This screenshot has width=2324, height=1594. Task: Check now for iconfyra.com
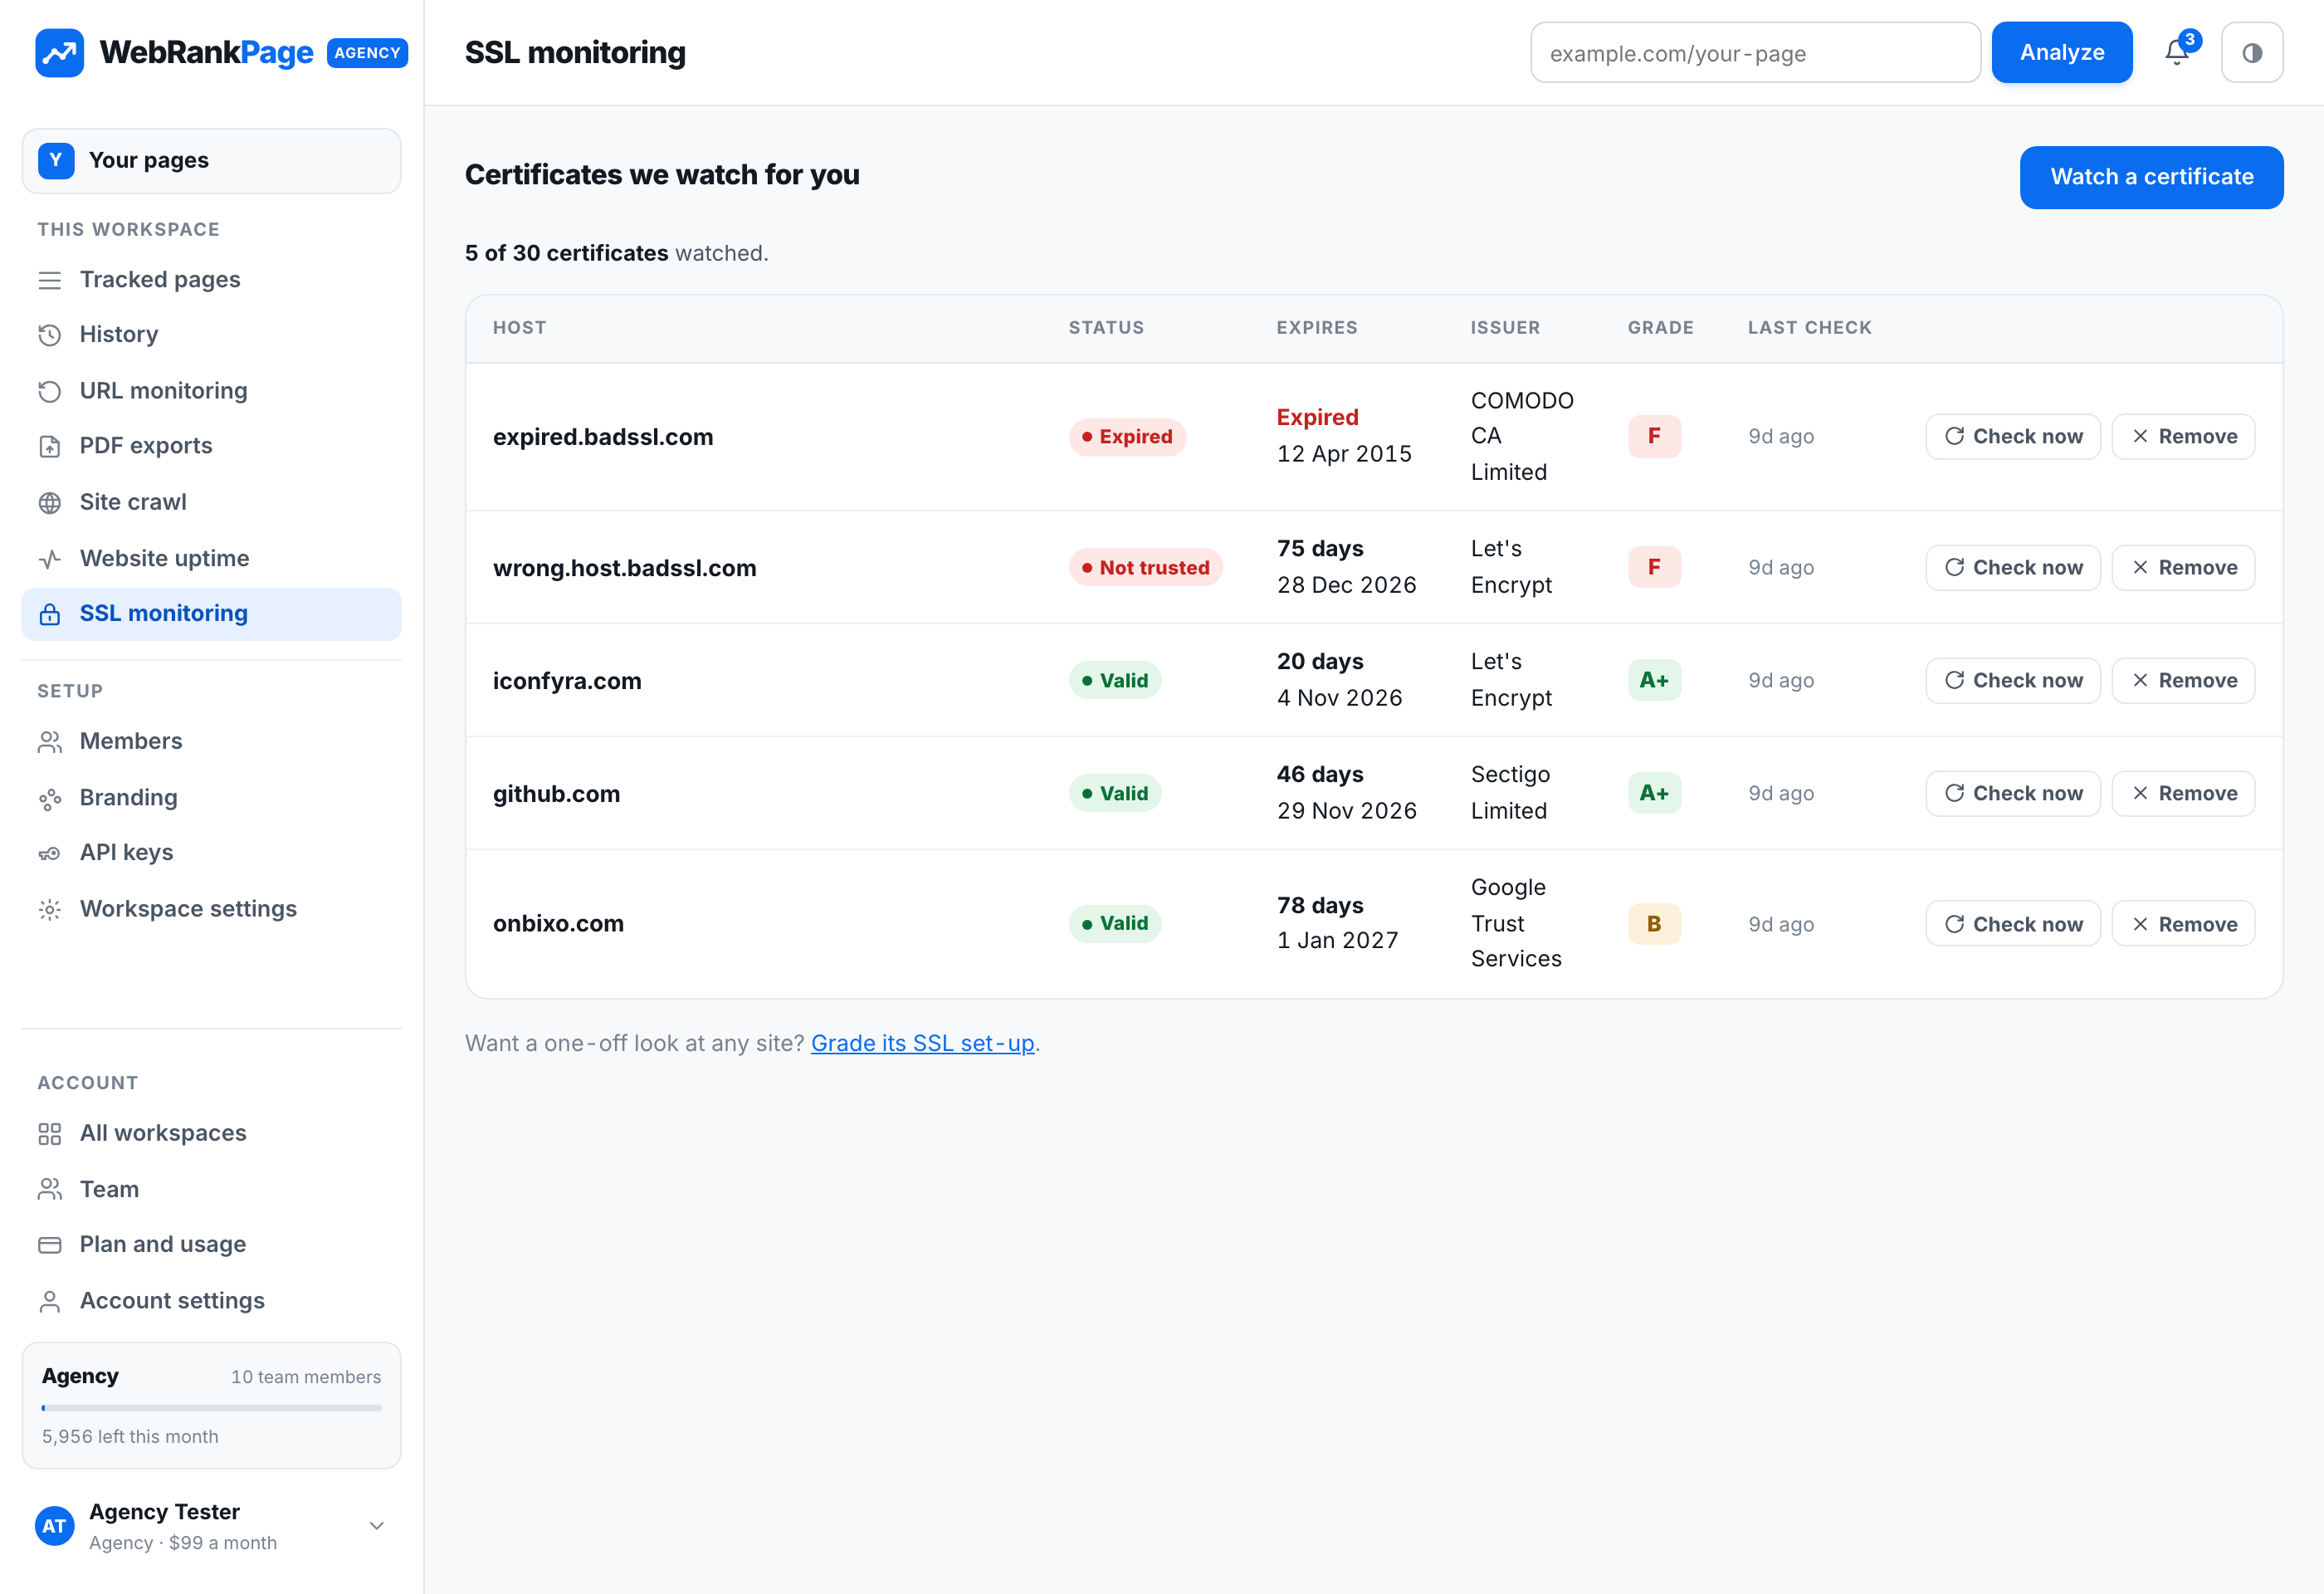point(2012,681)
